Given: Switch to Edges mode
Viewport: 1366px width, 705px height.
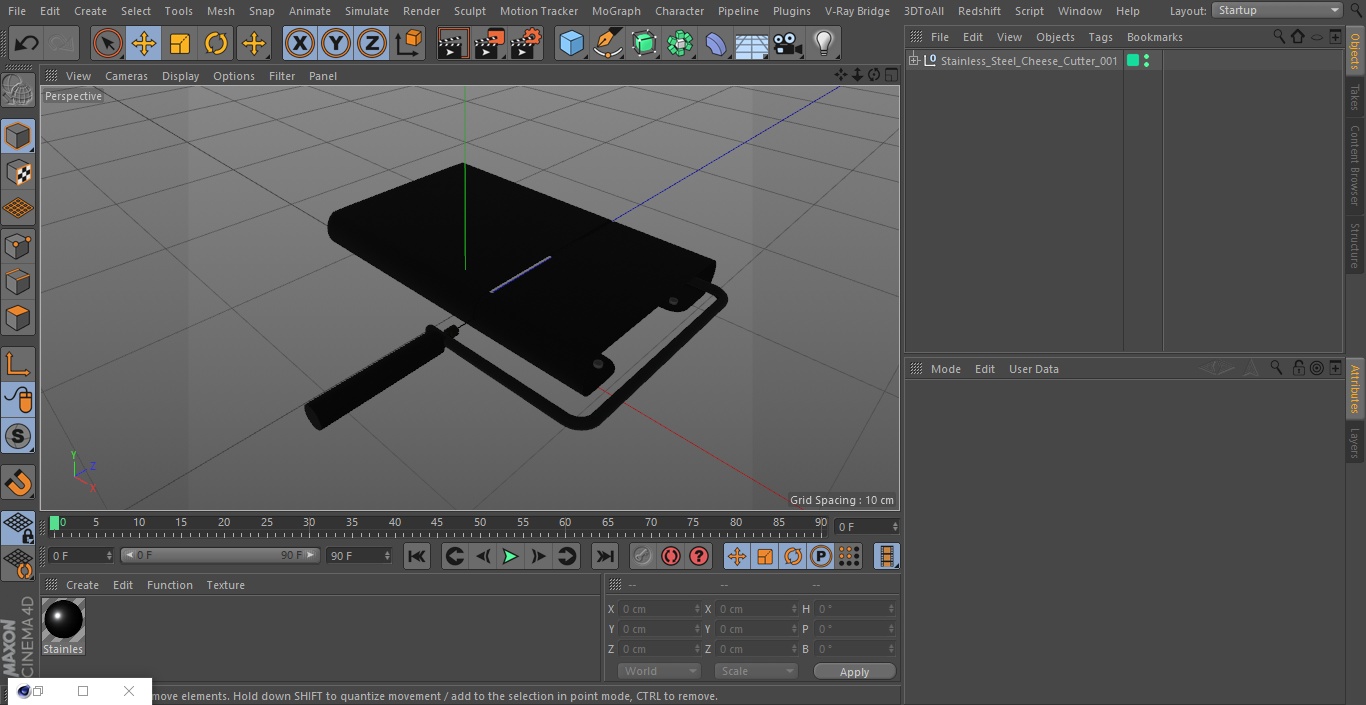Looking at the screenshot, I should [x=18, y=282].
